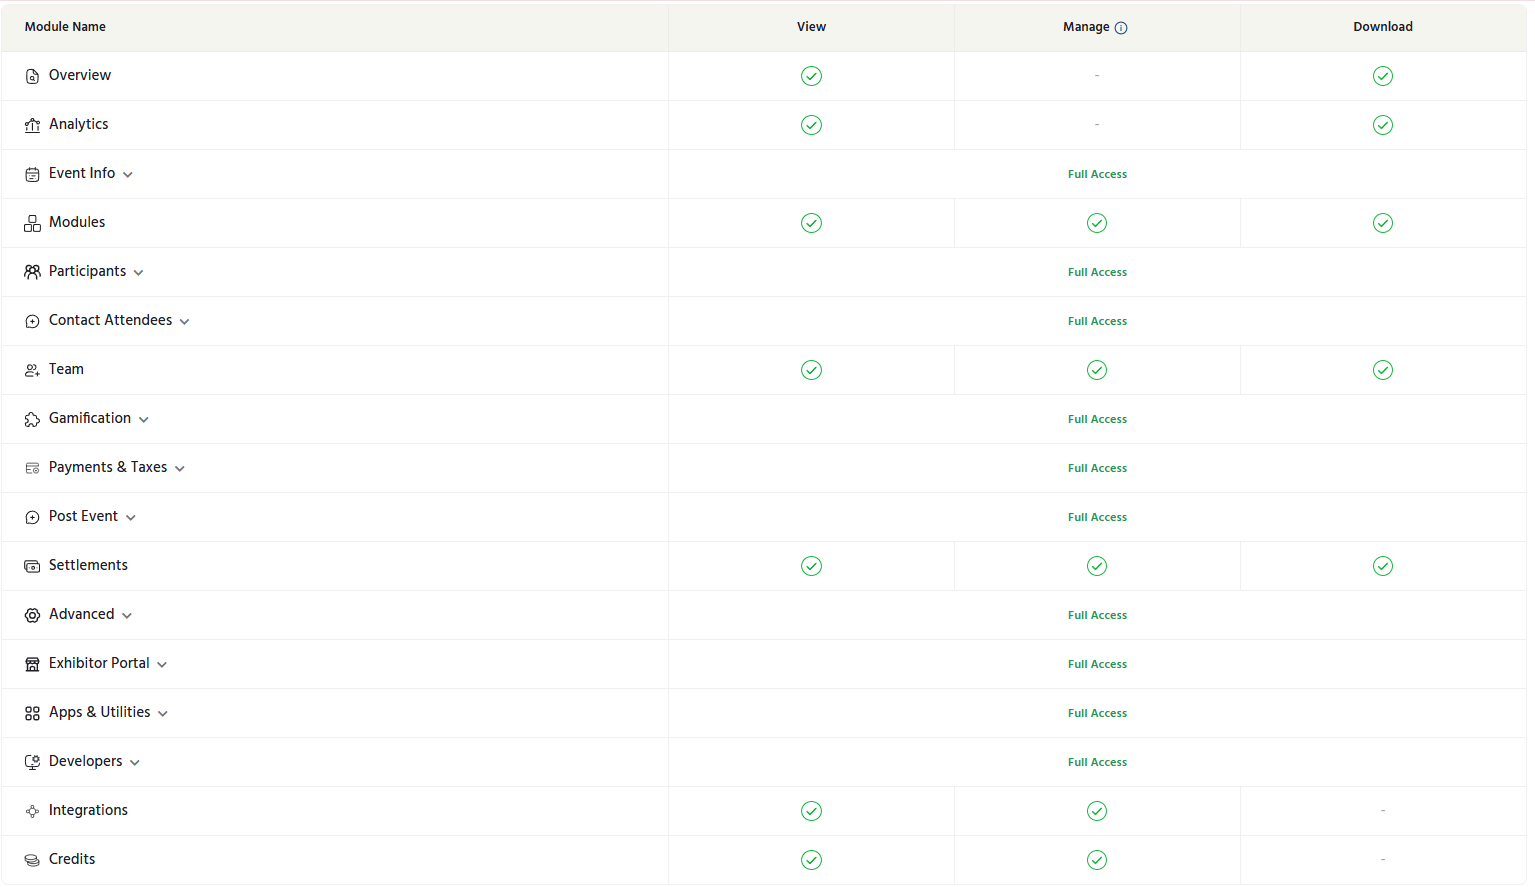Expand the Advanced chevron

pos(127,616)
